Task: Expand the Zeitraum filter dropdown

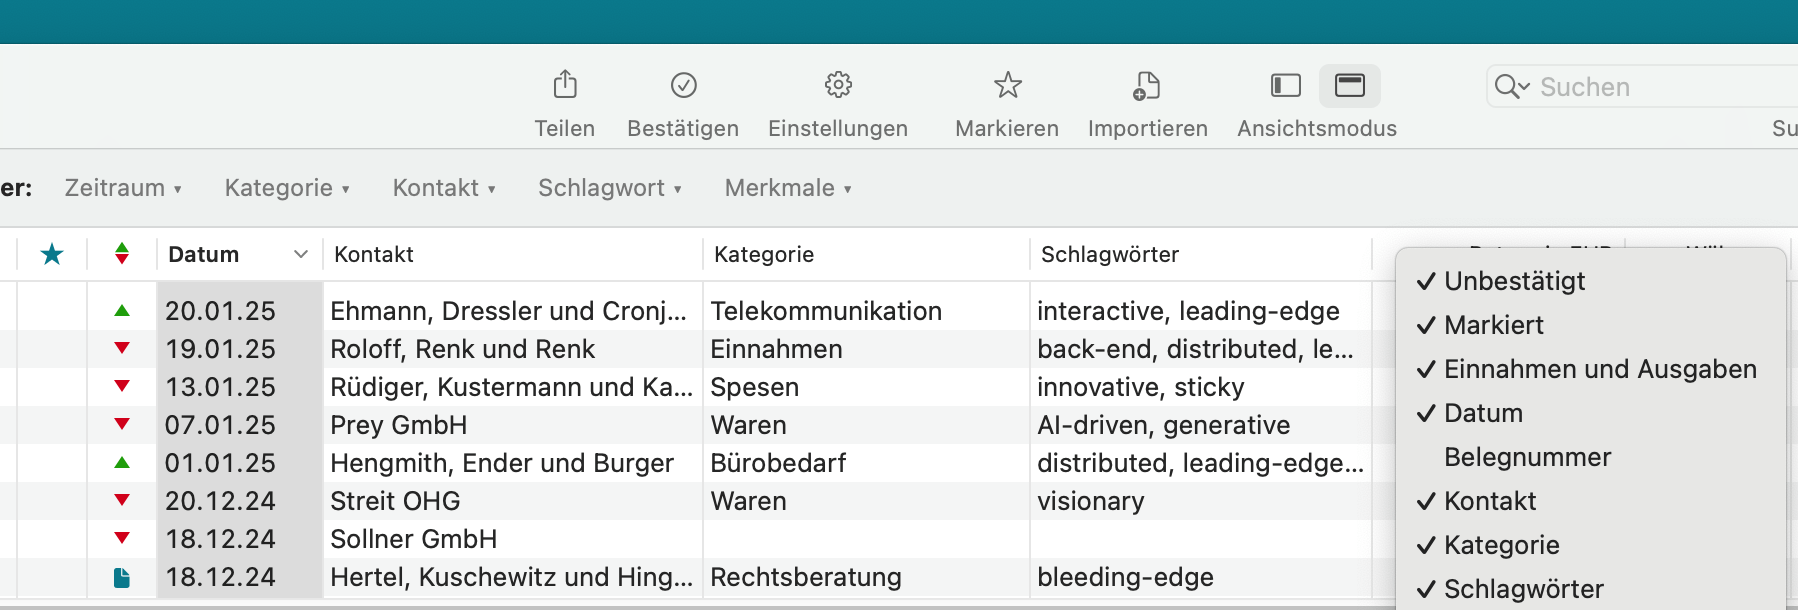Action: pos(123,188)
